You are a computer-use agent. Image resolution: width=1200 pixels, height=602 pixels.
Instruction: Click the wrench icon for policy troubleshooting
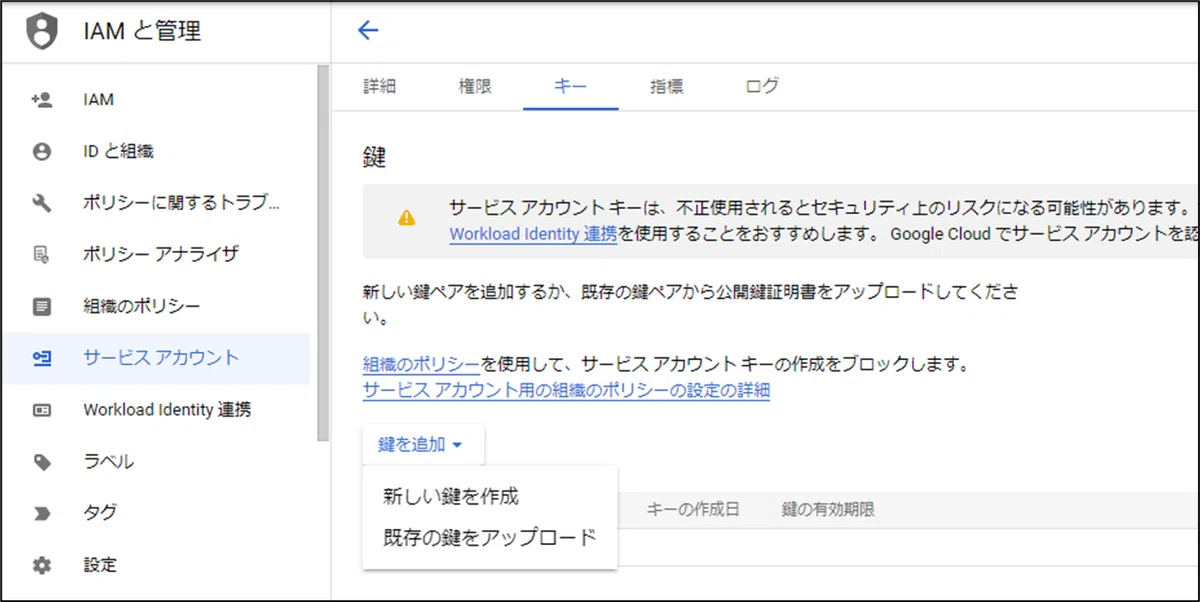point(41,203)
